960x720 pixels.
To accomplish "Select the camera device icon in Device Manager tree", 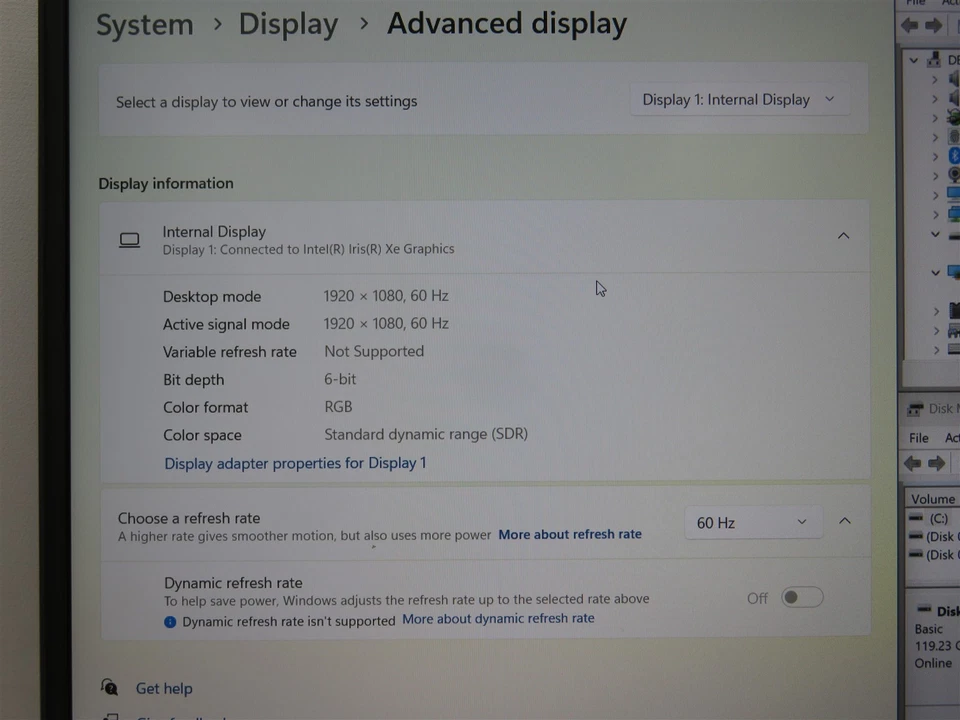I will (954, 175).
